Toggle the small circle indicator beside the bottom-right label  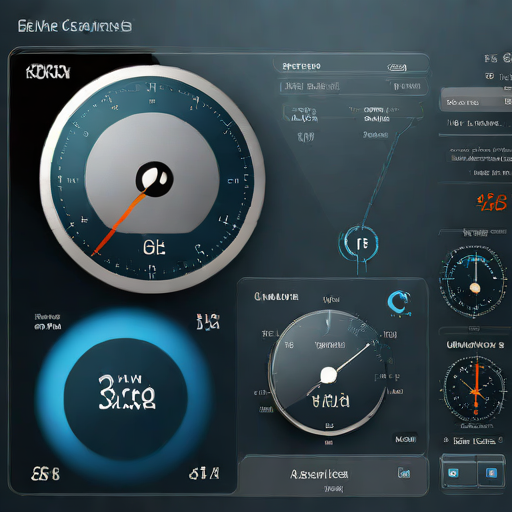[x=500, y=440]
